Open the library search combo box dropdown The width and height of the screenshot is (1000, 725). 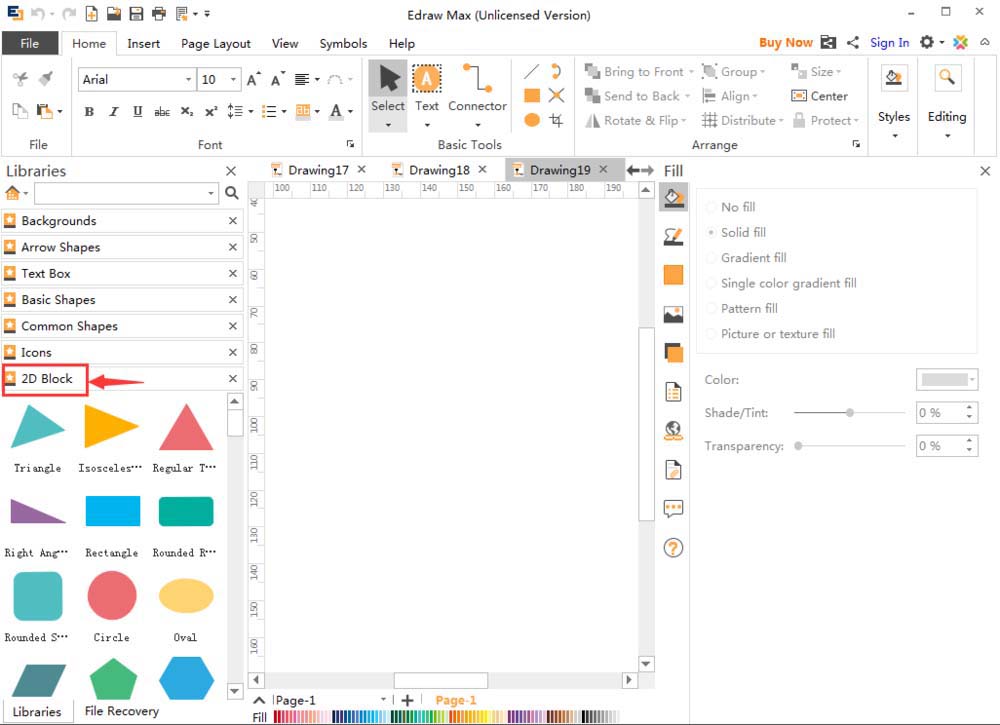click(x=211, y=193)
